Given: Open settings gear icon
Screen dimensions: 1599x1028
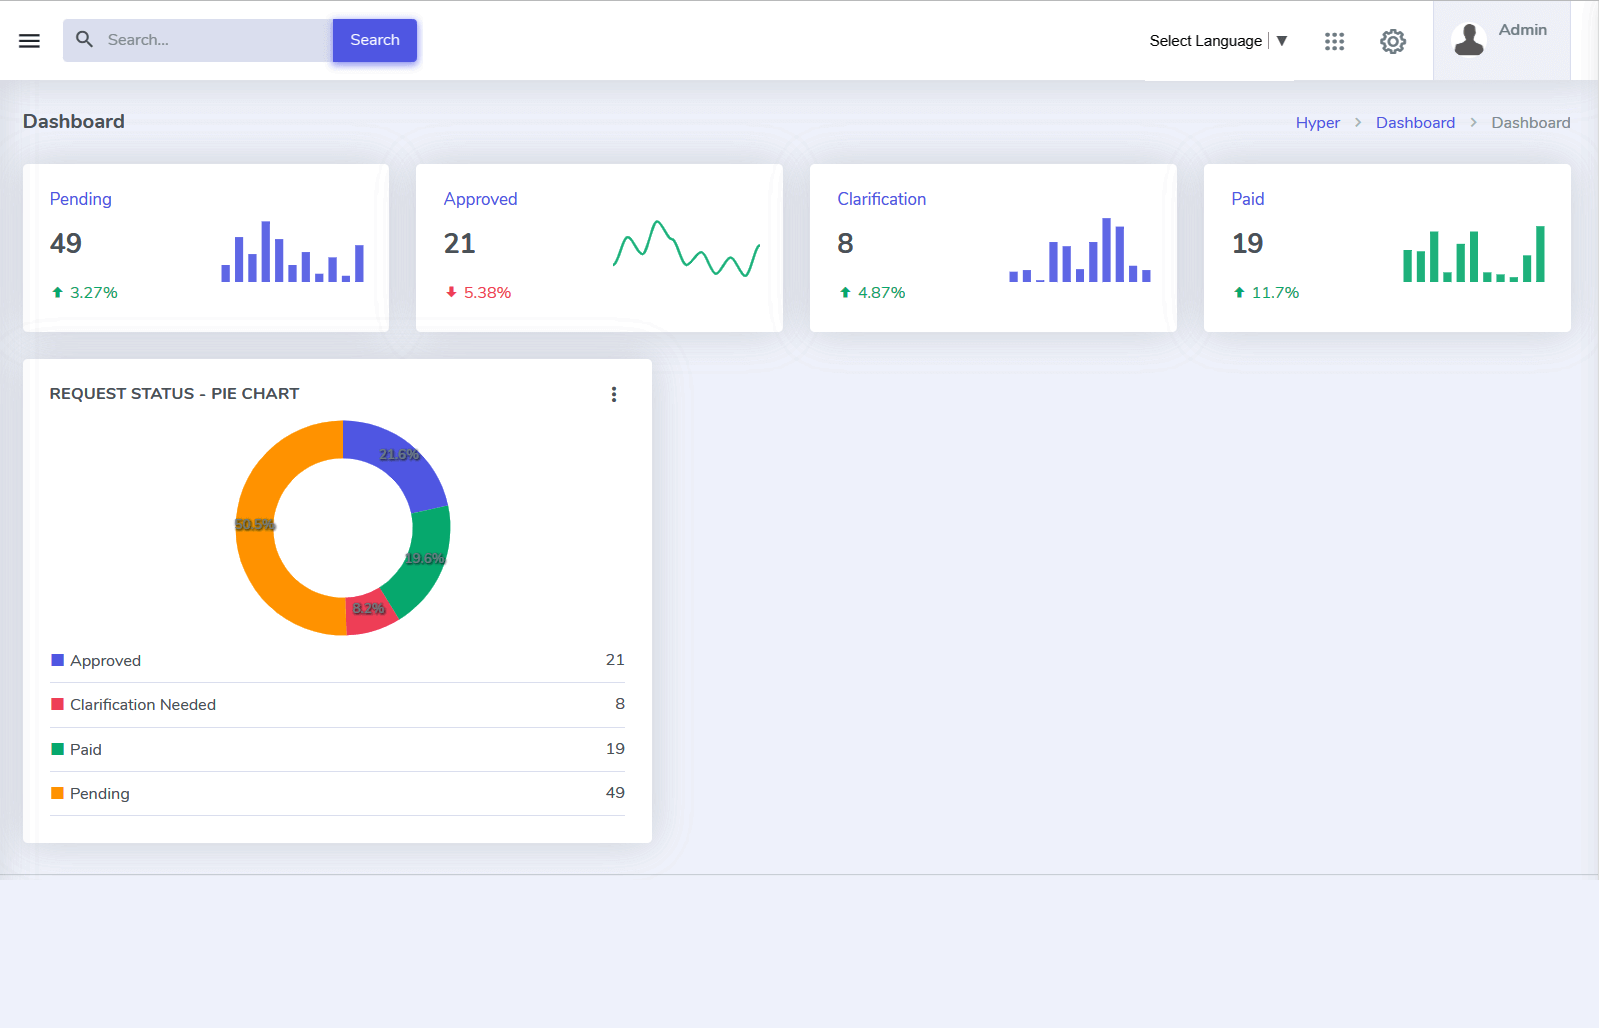Looking at the screenshot, I should [1393, 41].
